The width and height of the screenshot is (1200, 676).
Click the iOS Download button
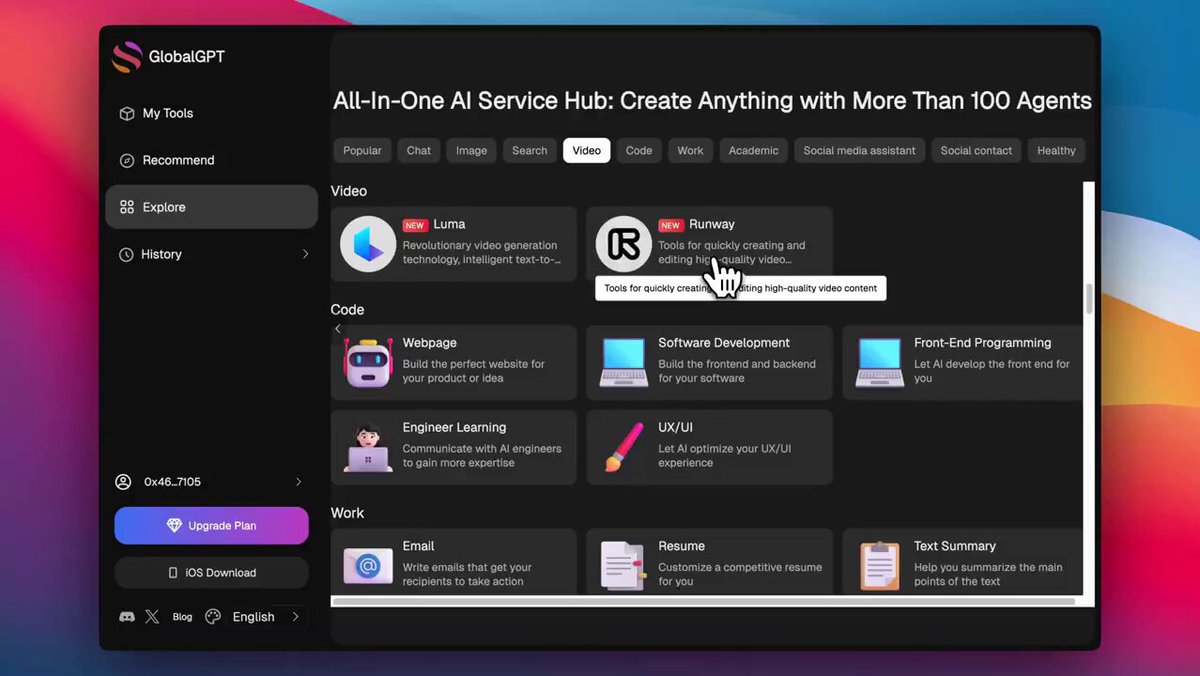click(x=211, y=573)
